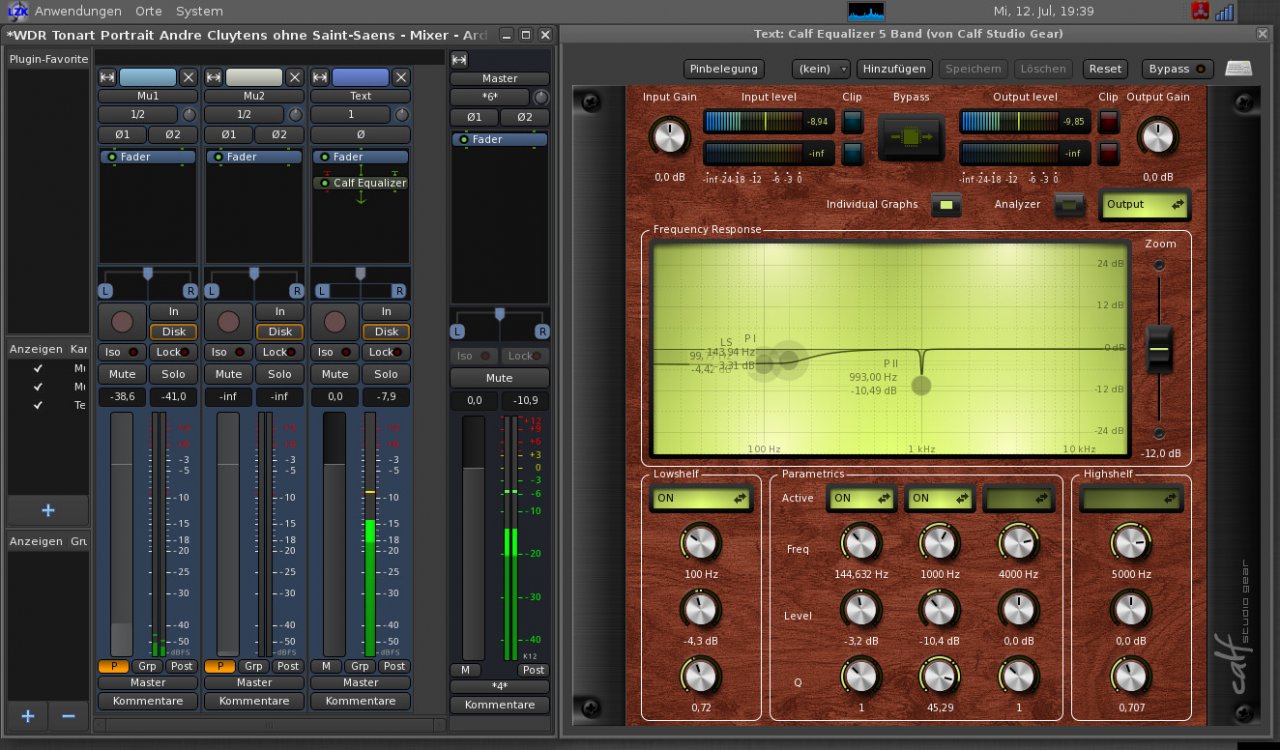Click the record arm button on Mu1 strip

[122, 322]
